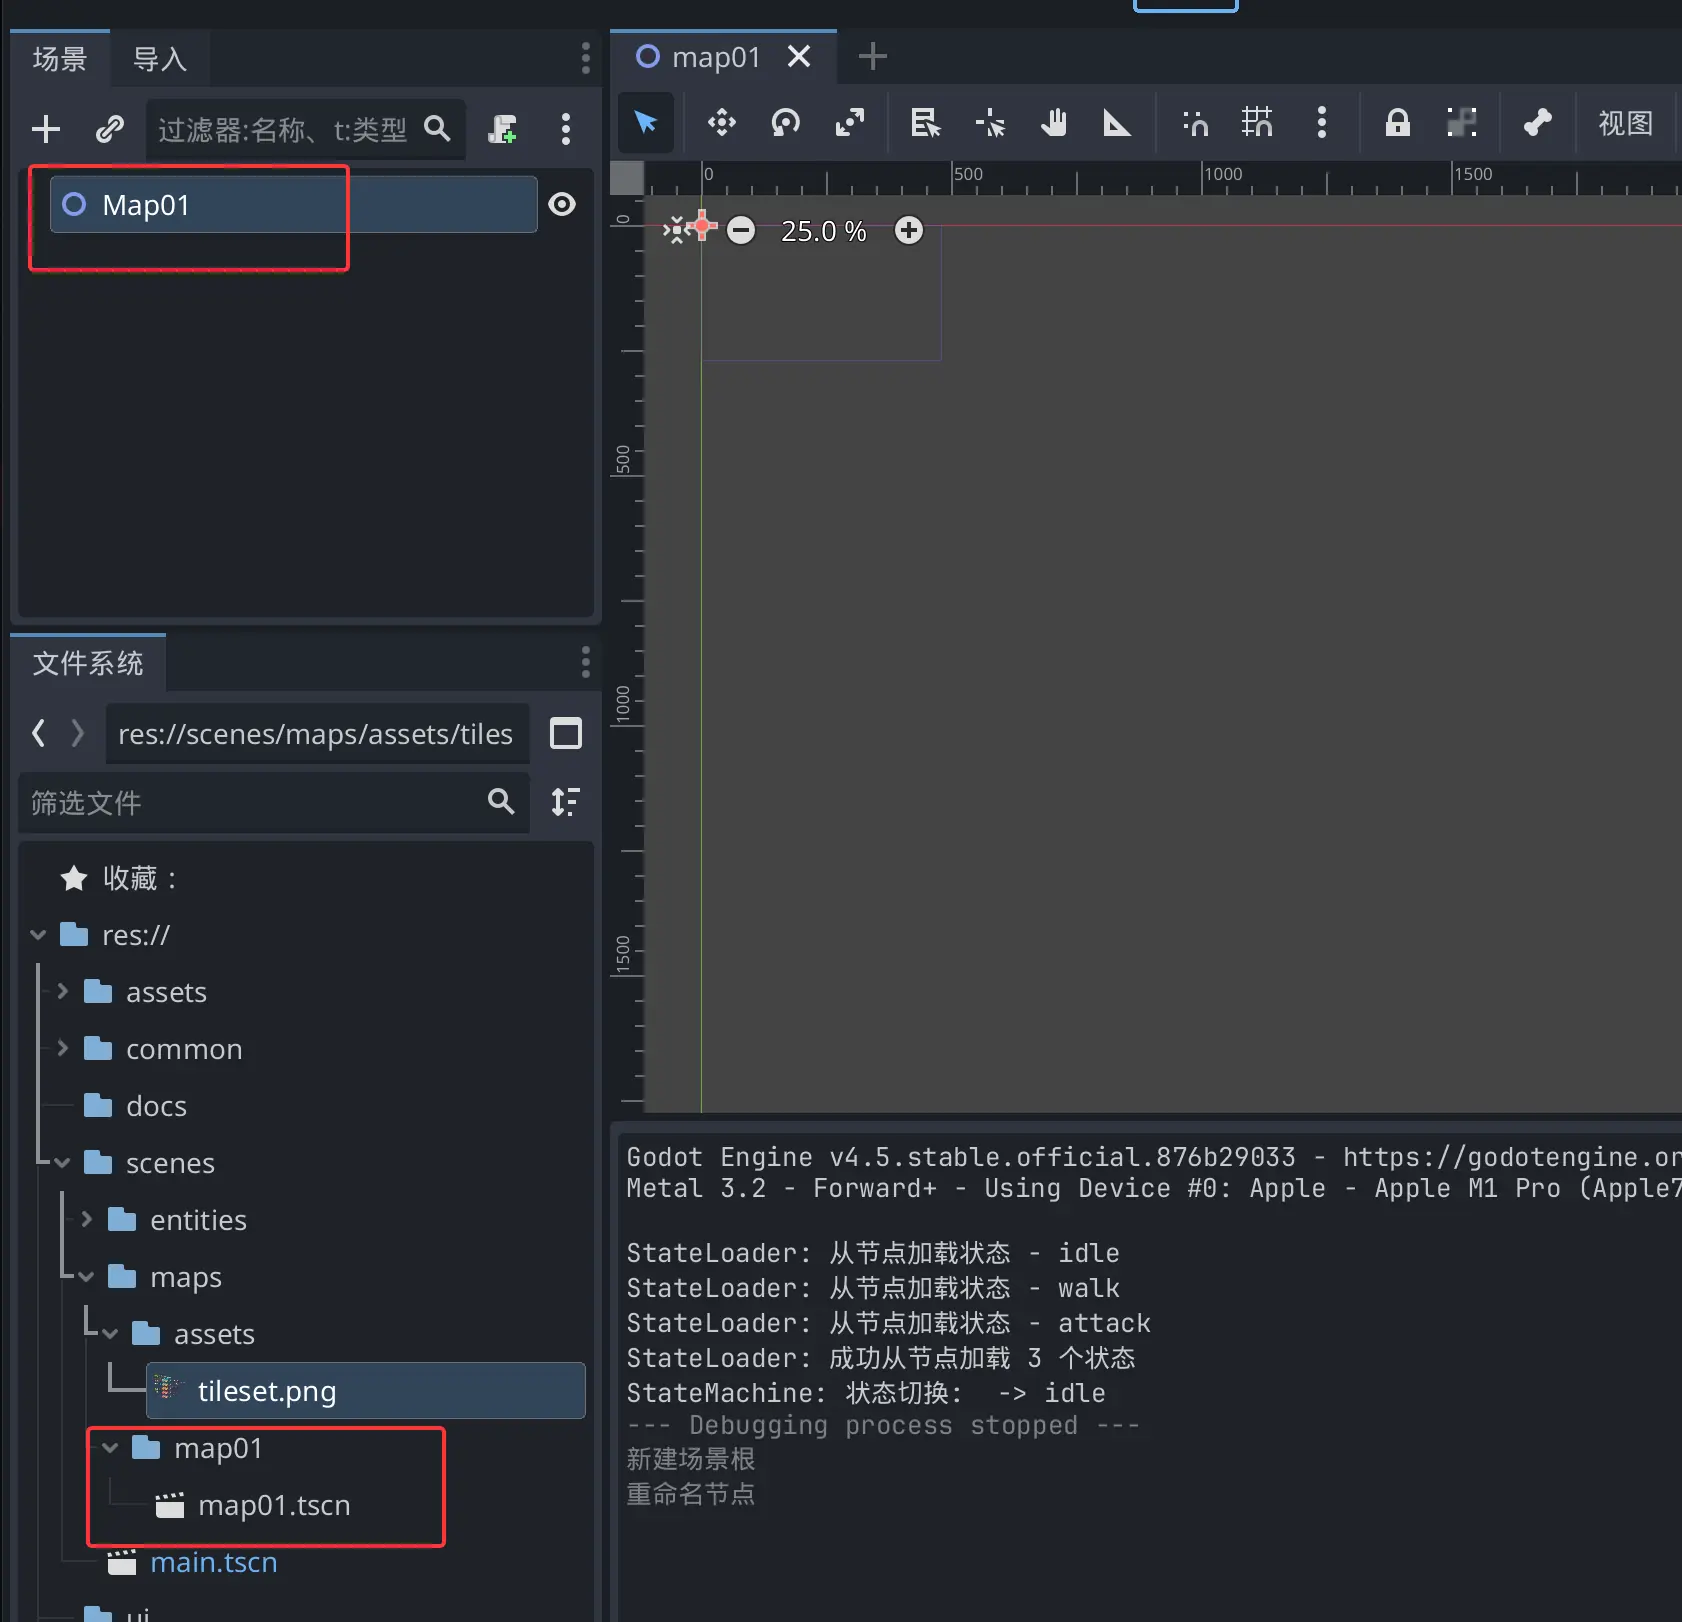Expand the entities folder
Screen dimensions: 1682x1622
[x=86, y=1219]
